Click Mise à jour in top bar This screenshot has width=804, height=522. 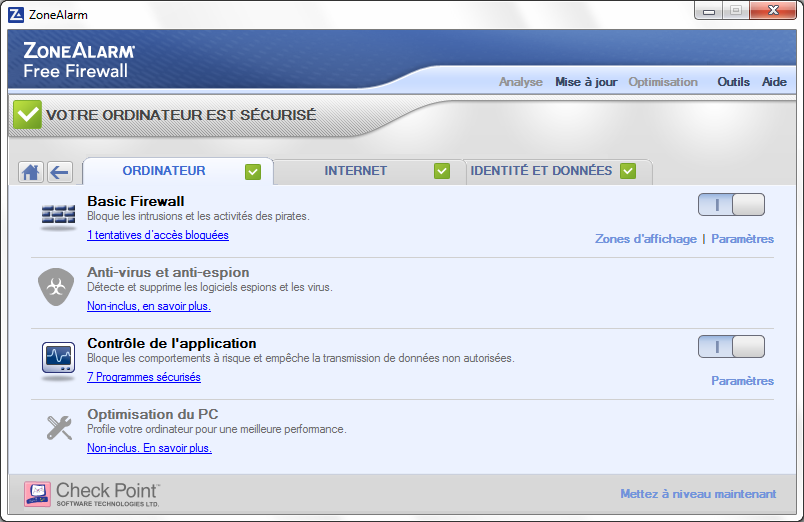(586, 82)
